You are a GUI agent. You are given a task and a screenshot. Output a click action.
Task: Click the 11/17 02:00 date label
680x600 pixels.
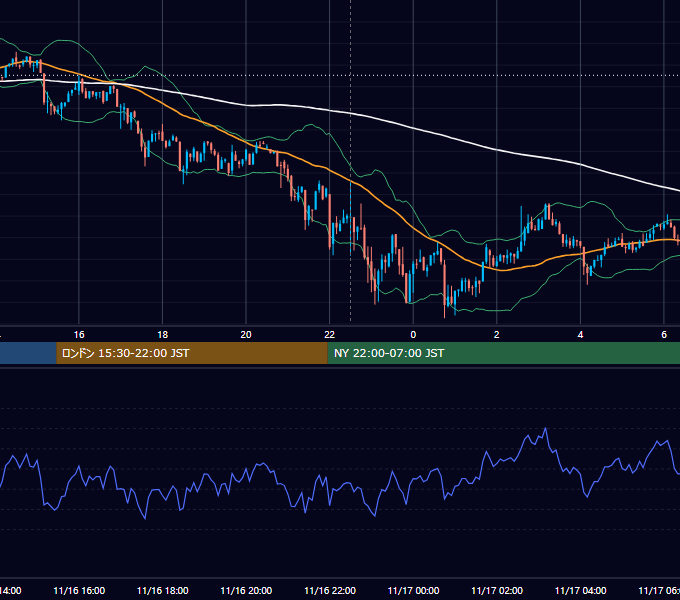coord(497,590)
